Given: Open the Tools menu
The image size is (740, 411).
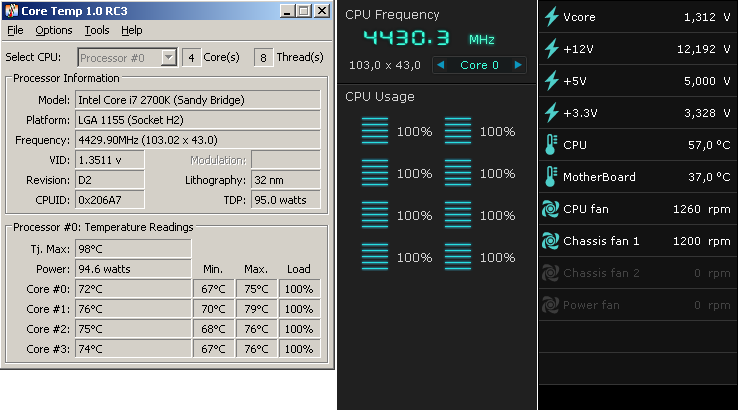Looking at the screenshot, I should click(97, 30).
